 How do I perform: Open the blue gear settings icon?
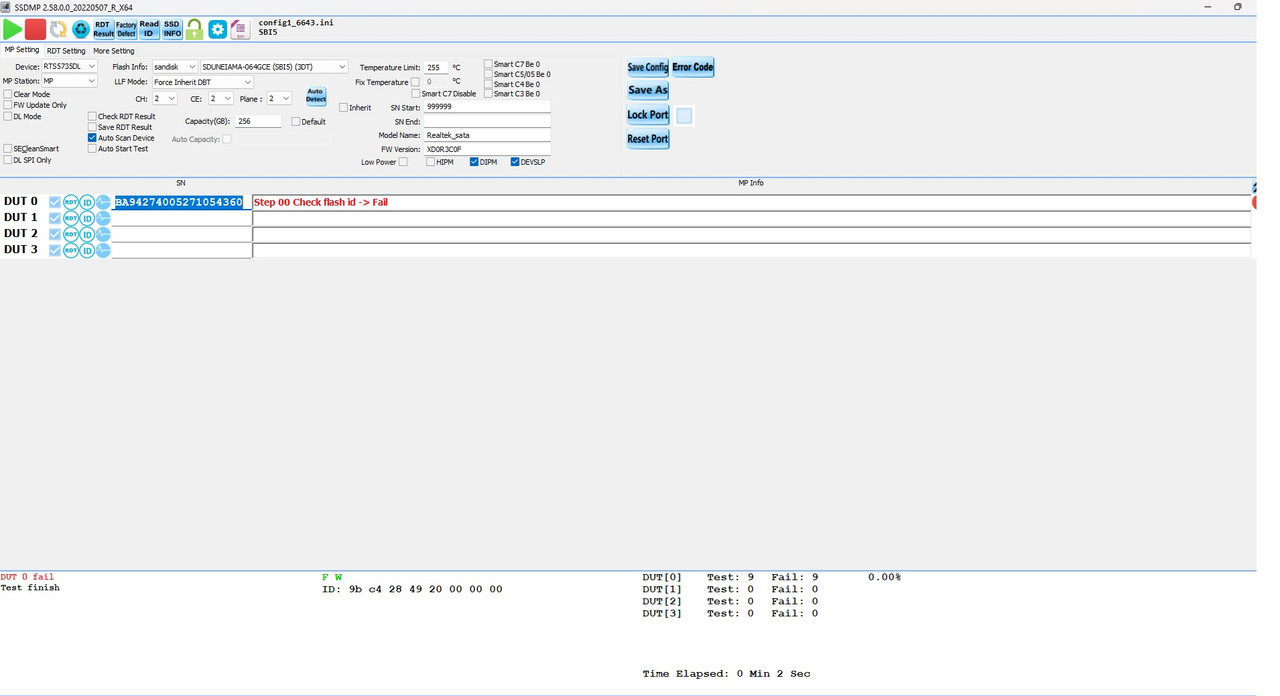pyautogui.click(x=217, y=29)
